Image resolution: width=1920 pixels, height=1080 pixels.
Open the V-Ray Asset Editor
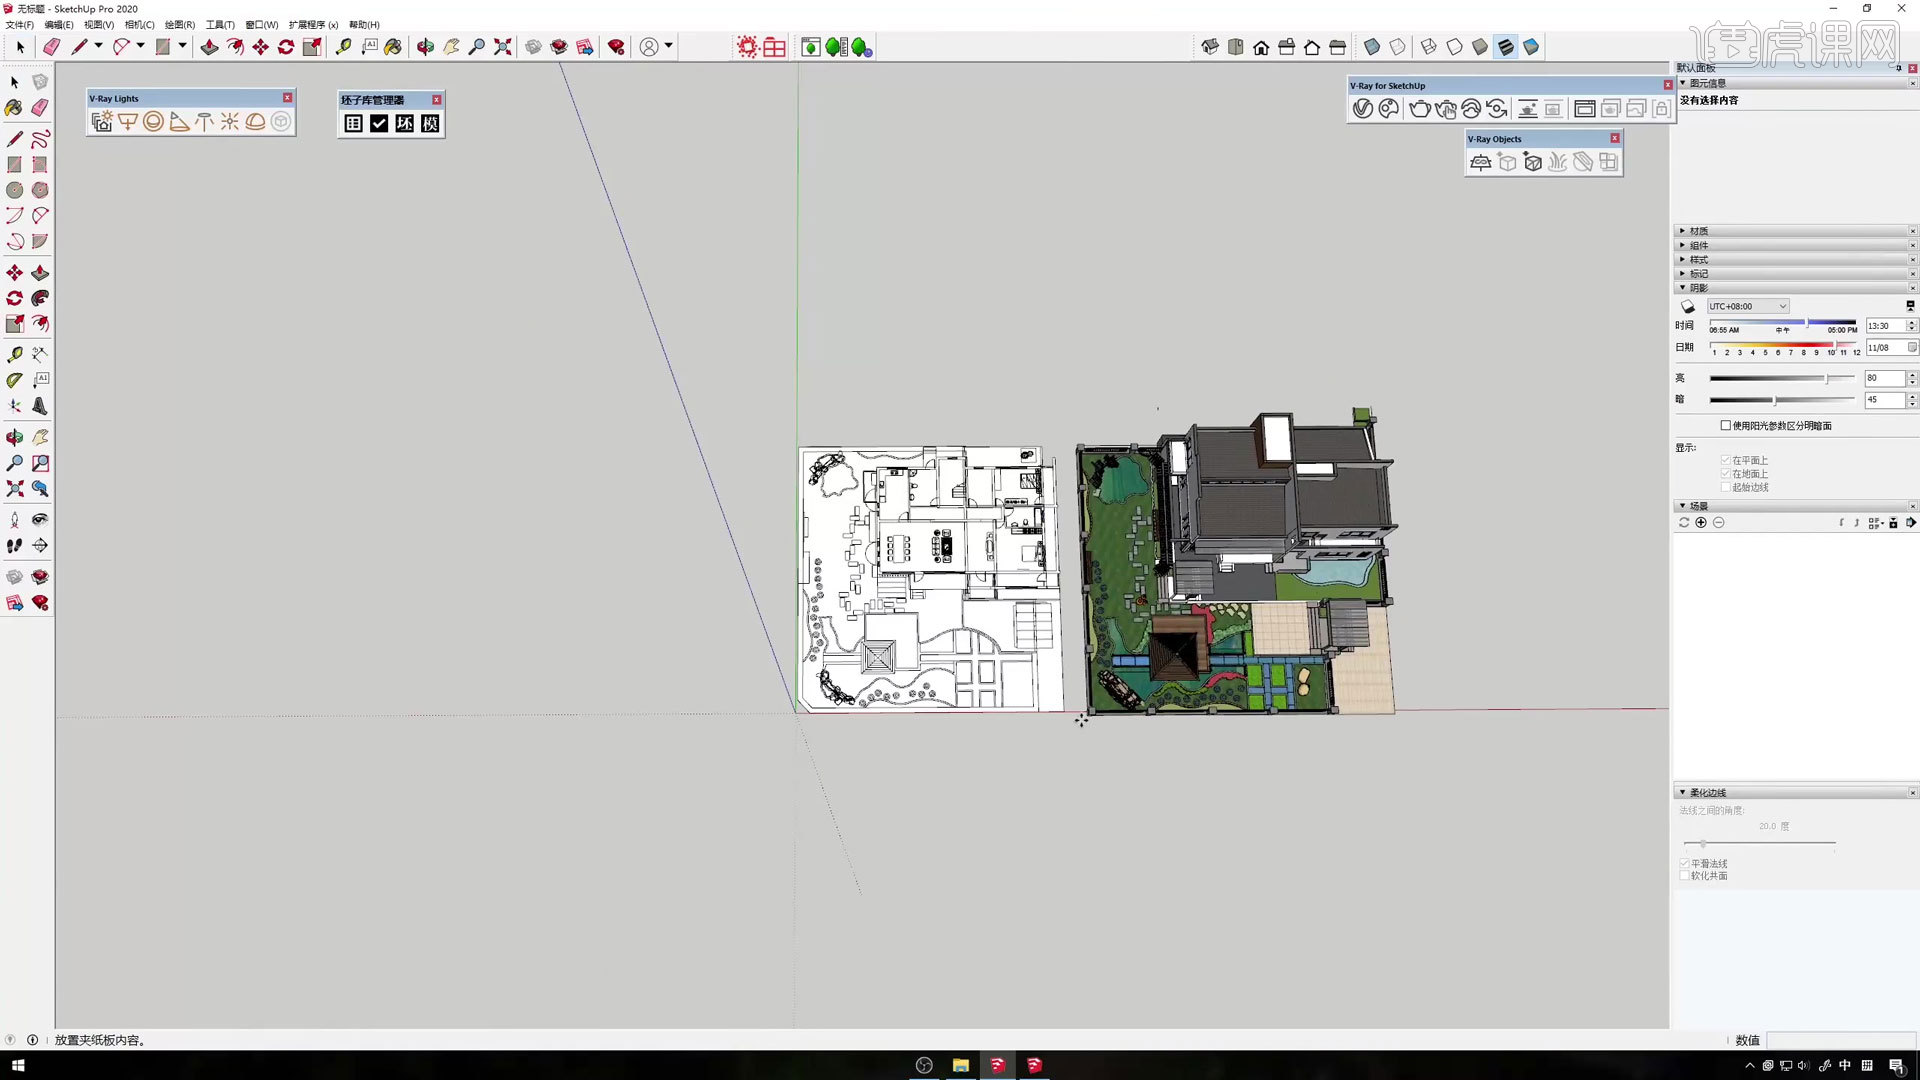click(1363, 109)
